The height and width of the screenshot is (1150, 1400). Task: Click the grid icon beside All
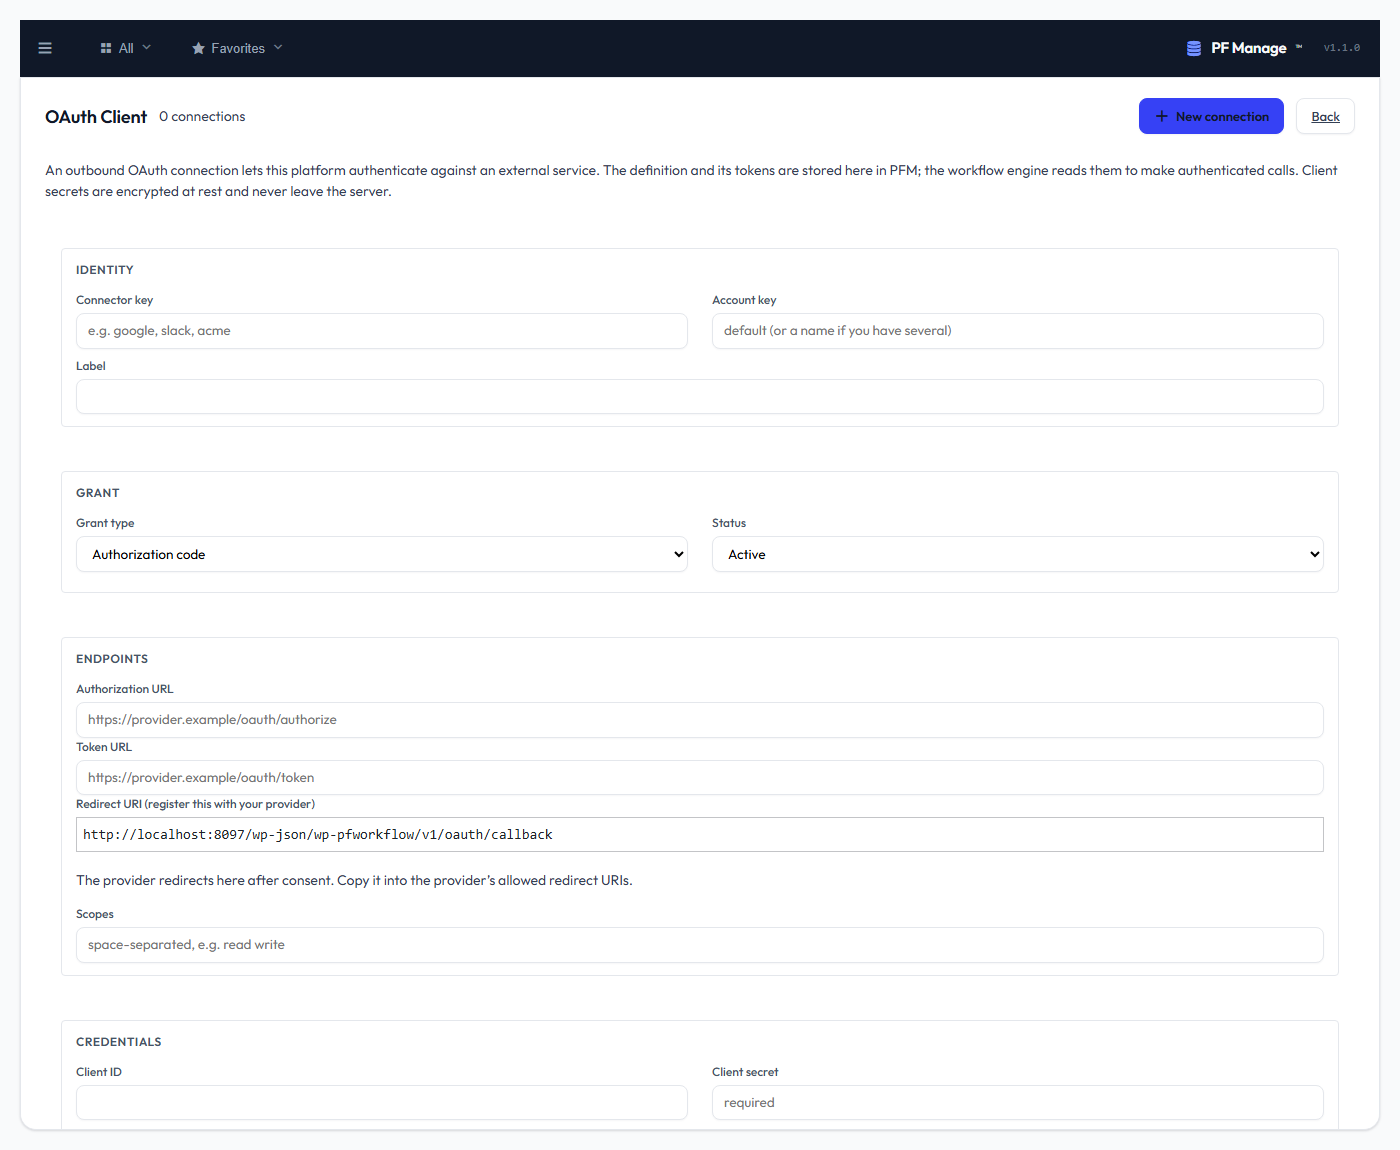[x=106, y=48]
